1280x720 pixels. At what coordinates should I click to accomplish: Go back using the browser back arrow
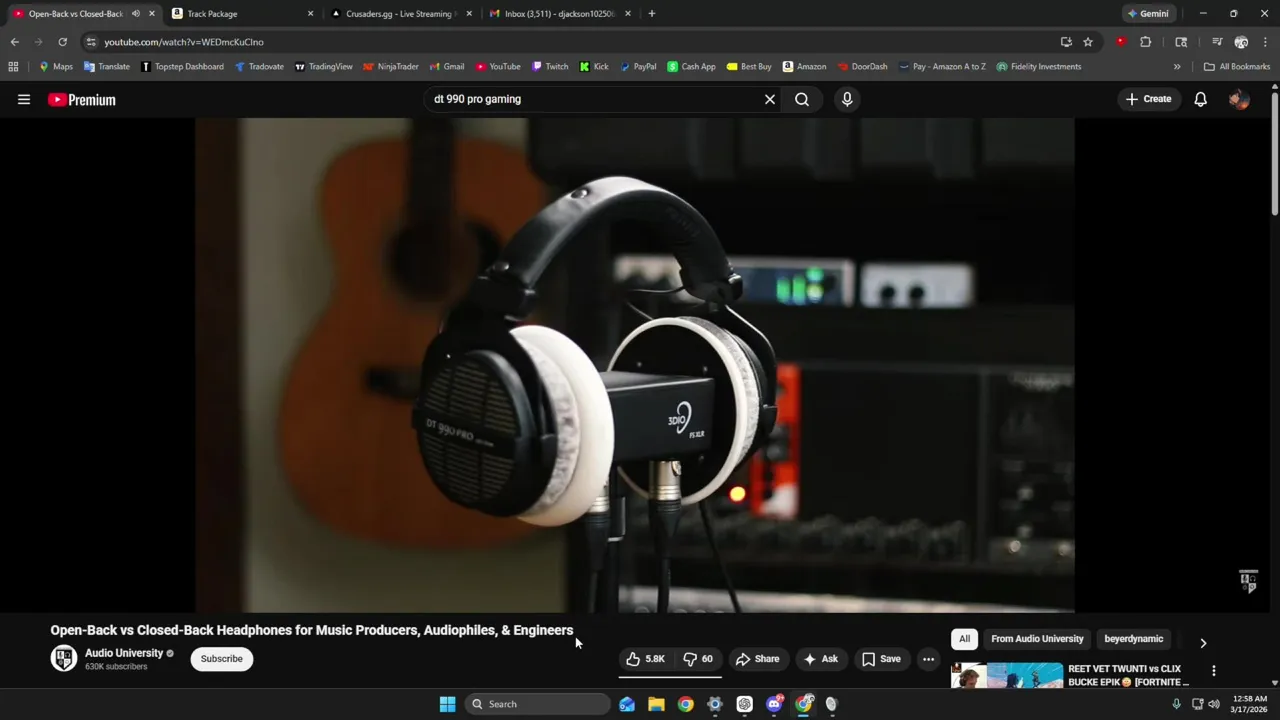coord(15,42)
